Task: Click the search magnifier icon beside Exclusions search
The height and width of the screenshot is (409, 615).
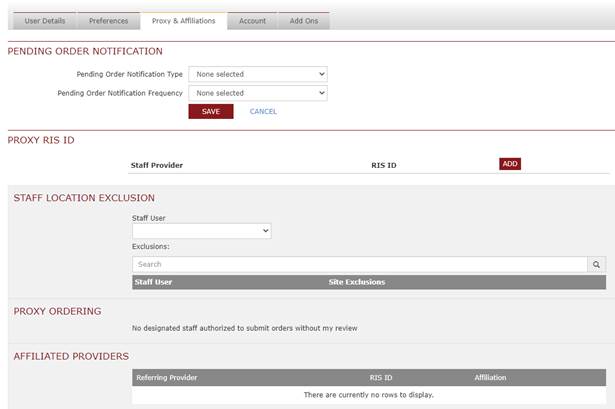Action: tap(597, 265)
